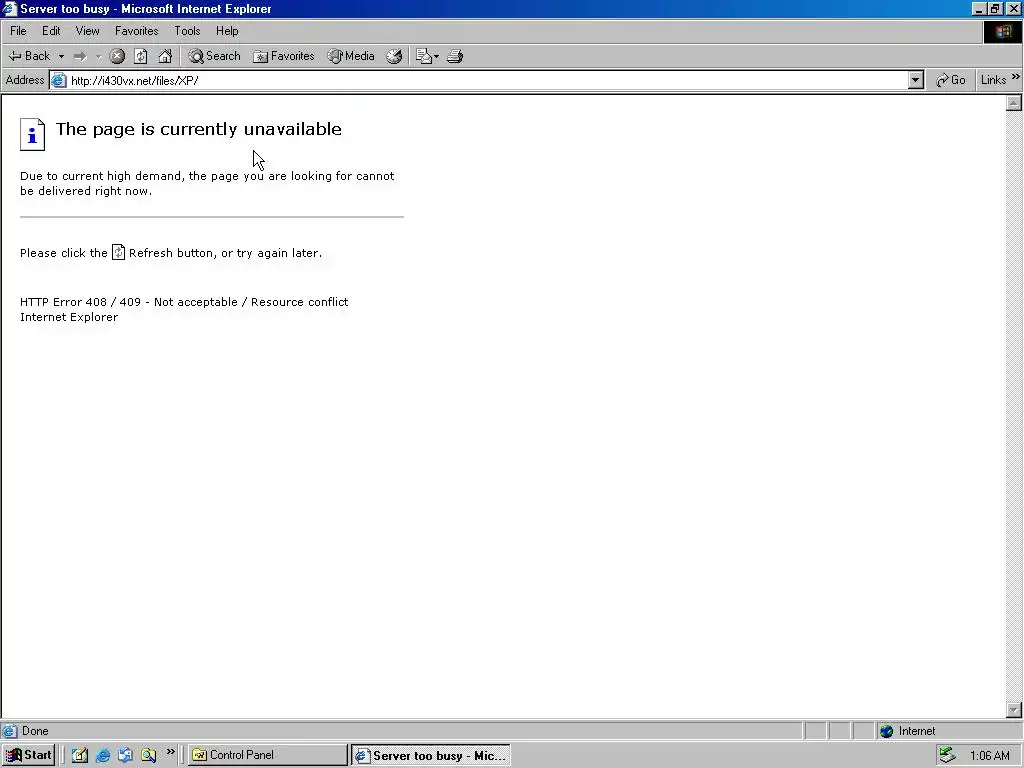Switch to the Control Panel taskbar window
The image size is (1024, 768).
pos(268,755)
